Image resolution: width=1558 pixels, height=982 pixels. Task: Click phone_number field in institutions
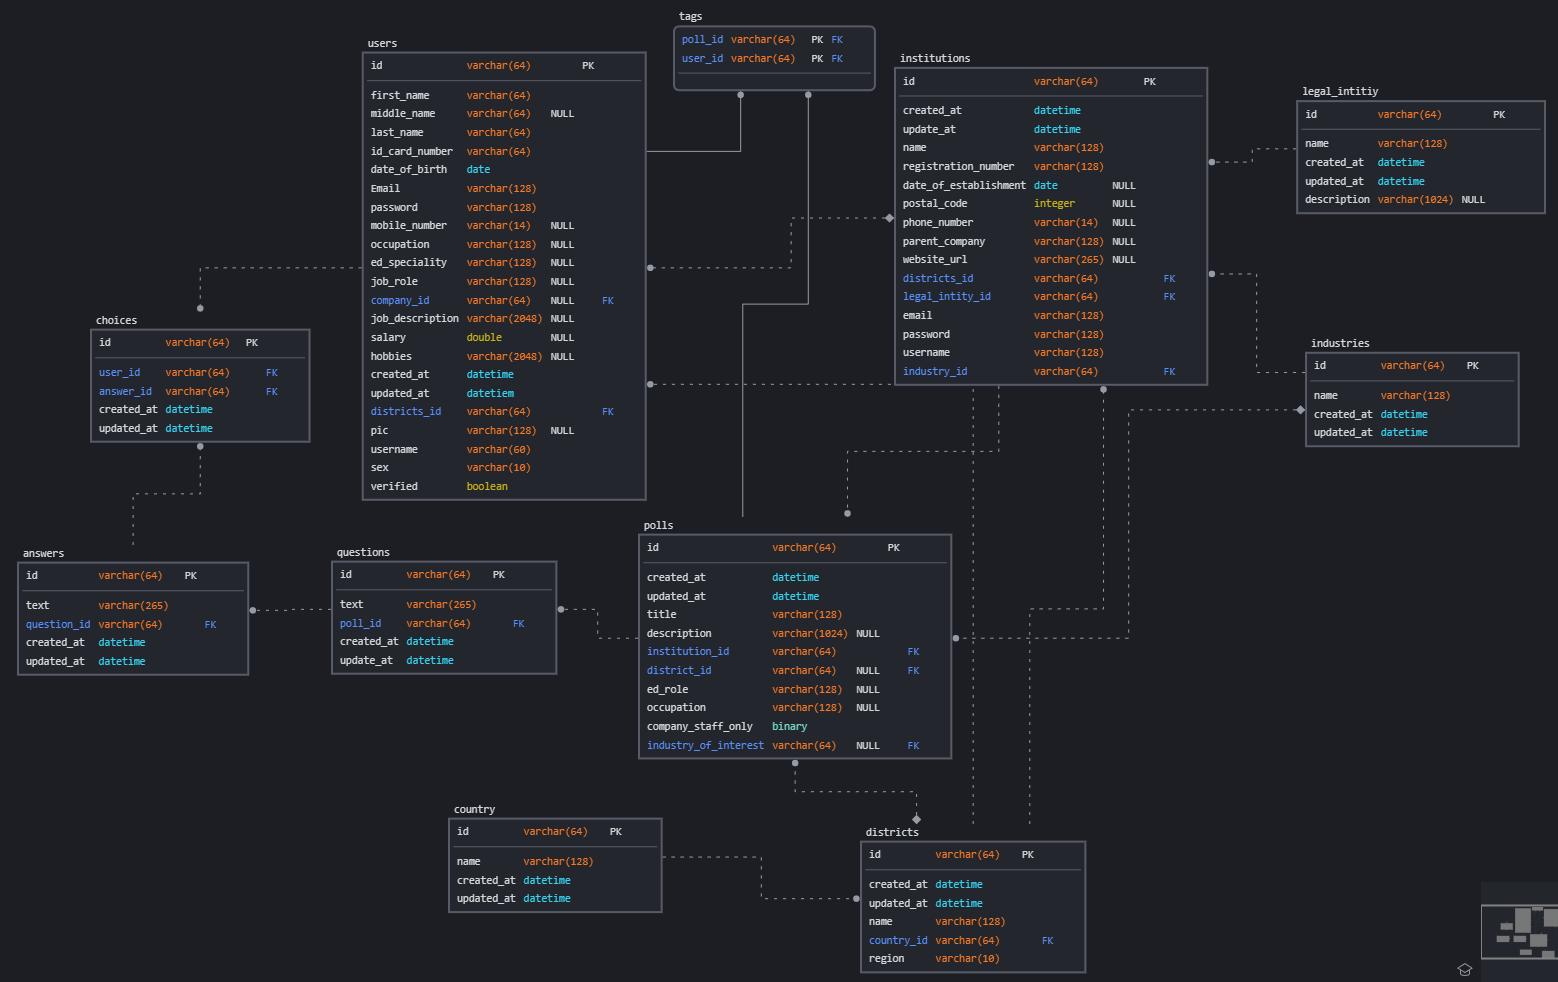coord(1050,223)
